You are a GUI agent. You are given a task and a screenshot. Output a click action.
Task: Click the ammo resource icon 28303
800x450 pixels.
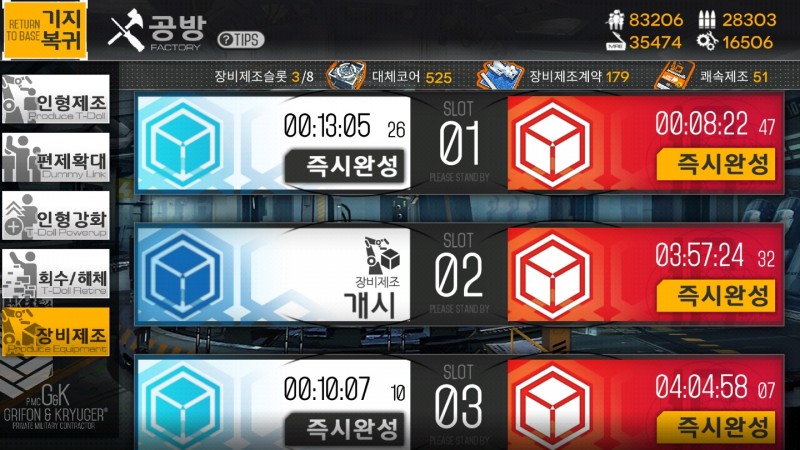pos(707,20)
